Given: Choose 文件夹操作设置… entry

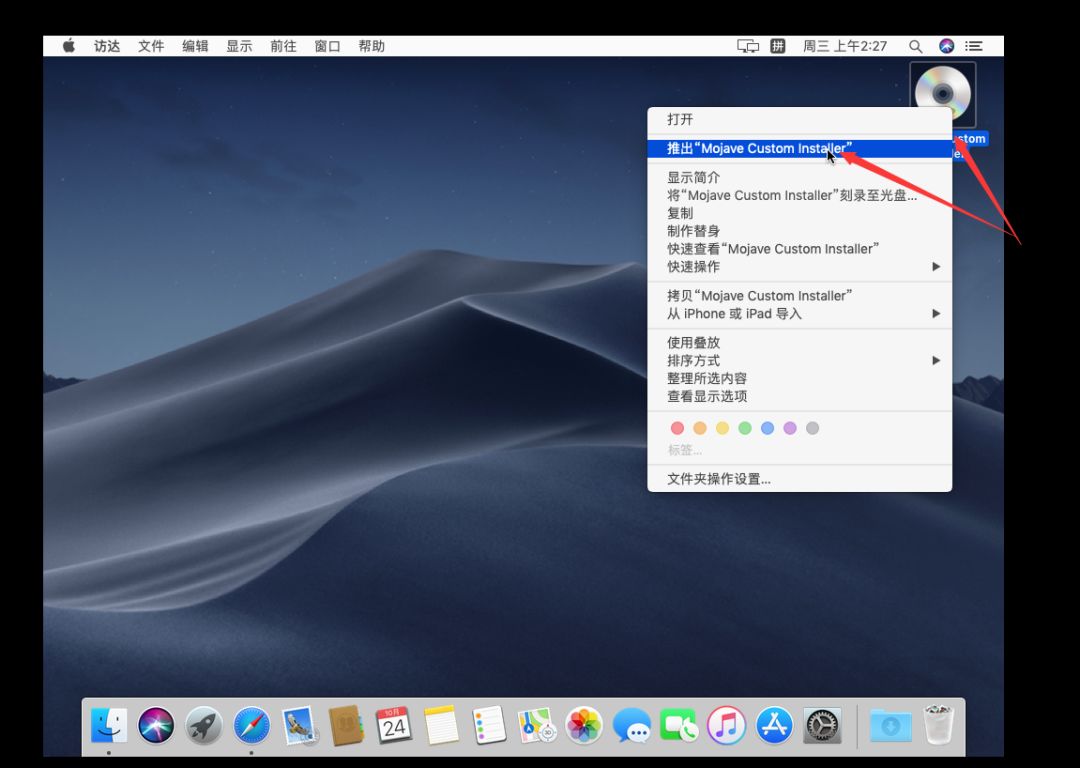Looking at the screenshot, I should click(x=800, y=479).
